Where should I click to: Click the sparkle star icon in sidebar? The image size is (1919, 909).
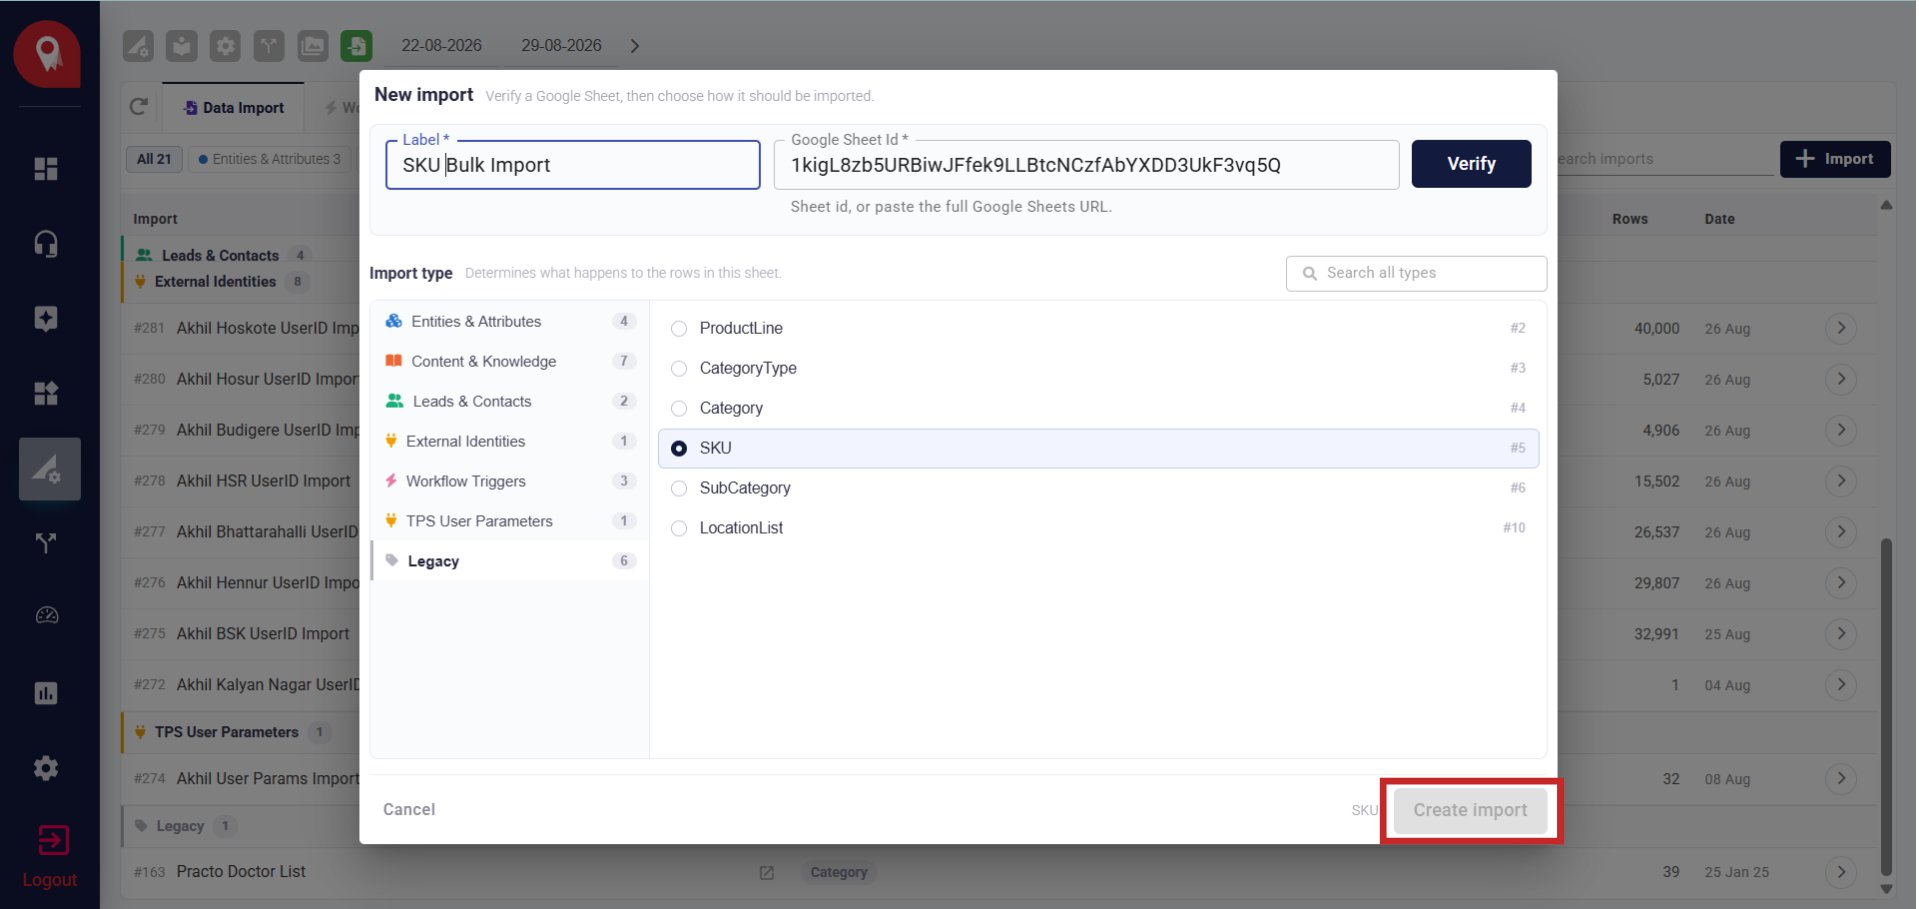[x=46, y=319]
